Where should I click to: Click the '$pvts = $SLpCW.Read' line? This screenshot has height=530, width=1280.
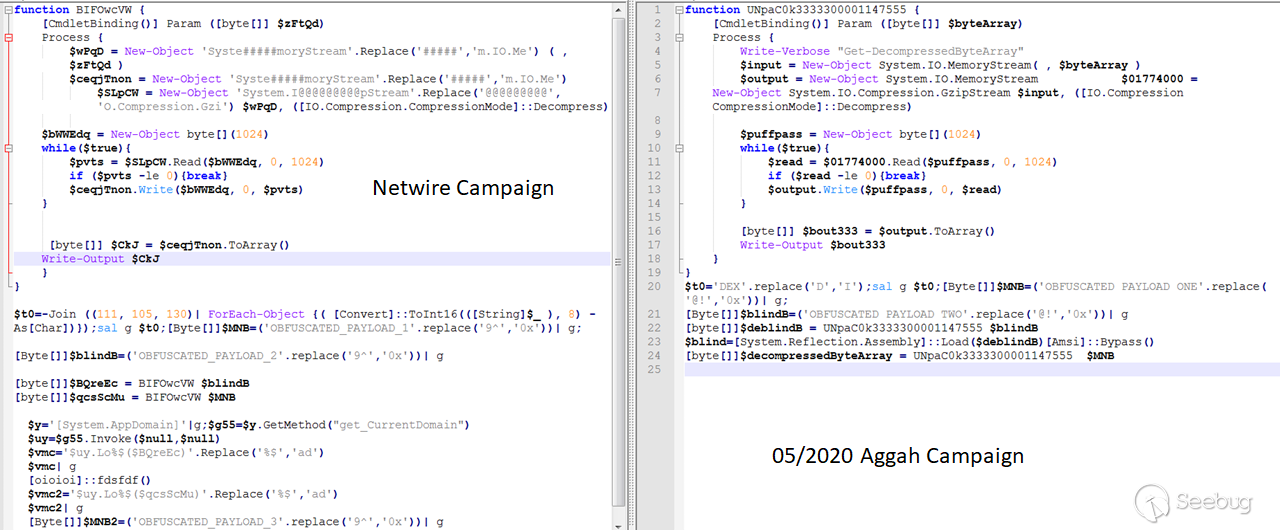pyautogui.click(x=195, y=162)
